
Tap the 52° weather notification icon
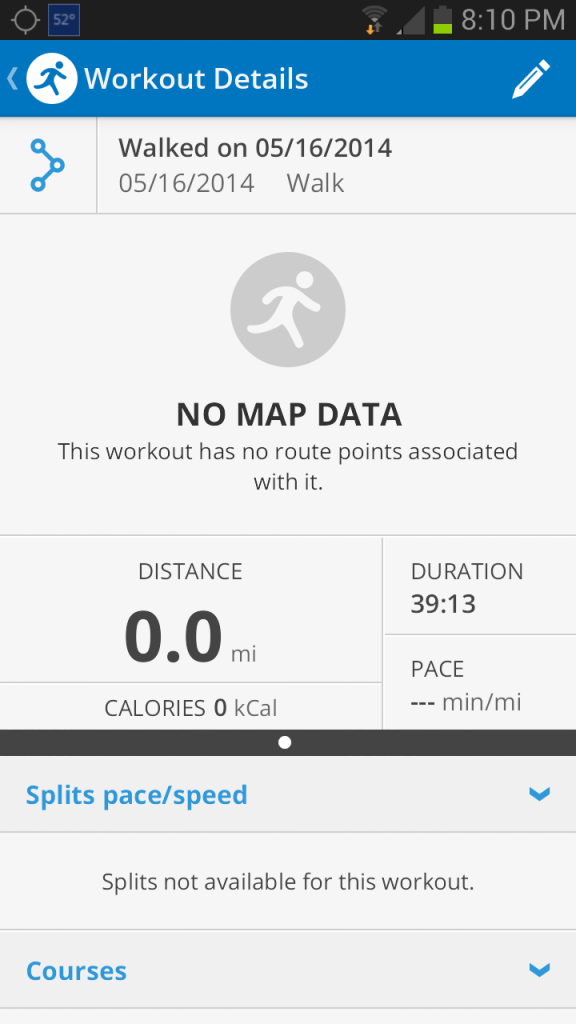[64, 20]
